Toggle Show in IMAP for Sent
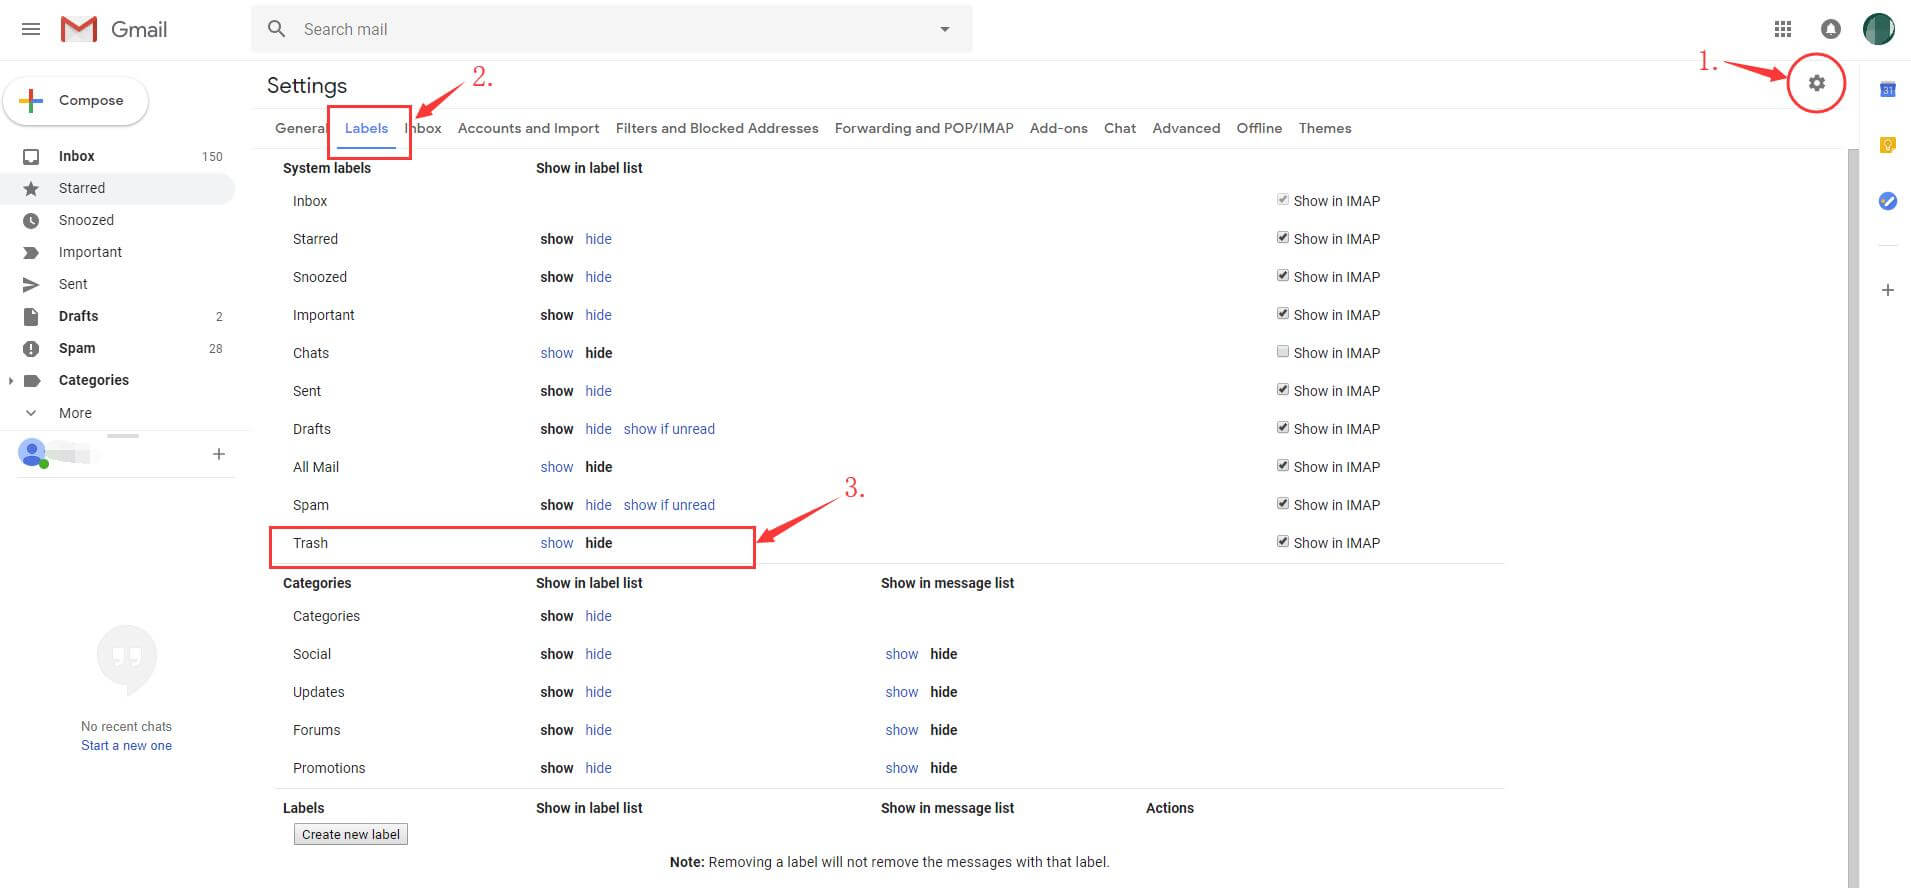This screenshot has width=1911, height=888. (1282, 390)
